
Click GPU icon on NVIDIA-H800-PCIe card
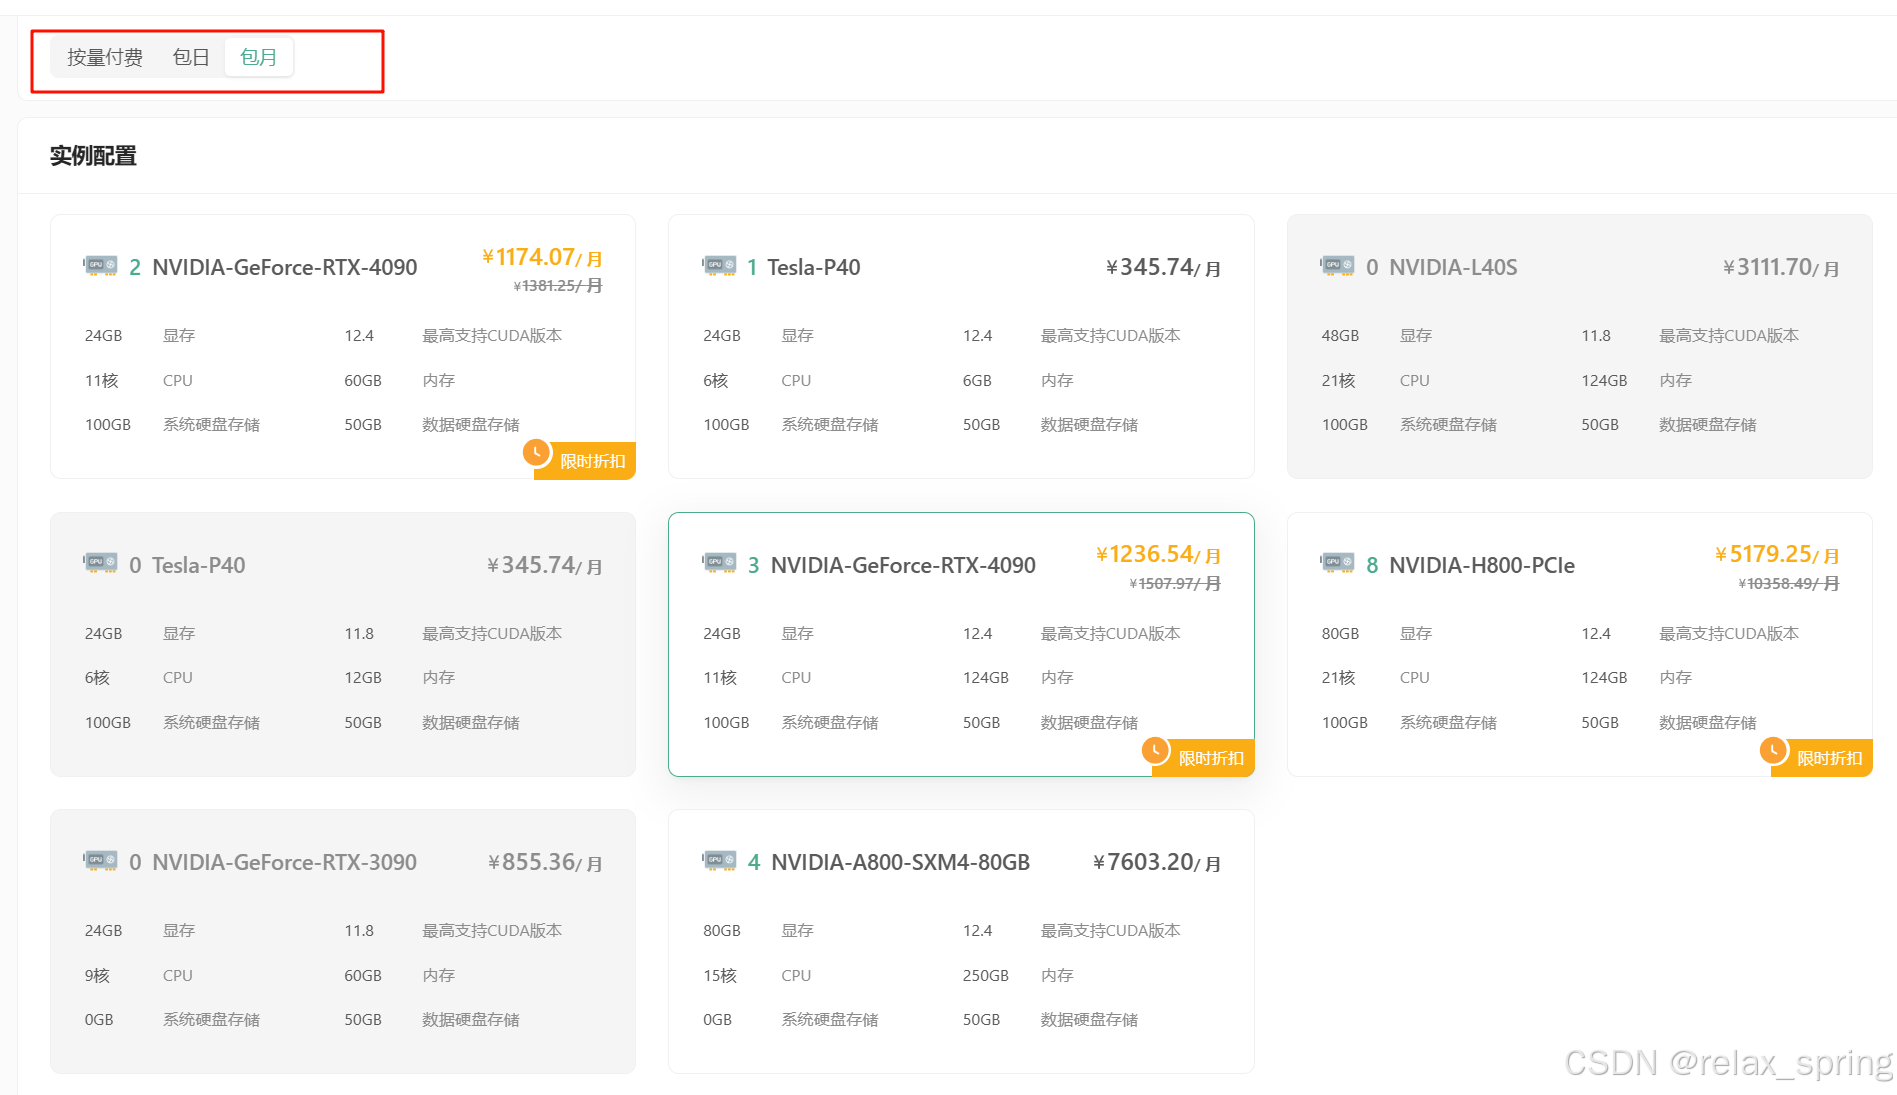(1337, 563)
